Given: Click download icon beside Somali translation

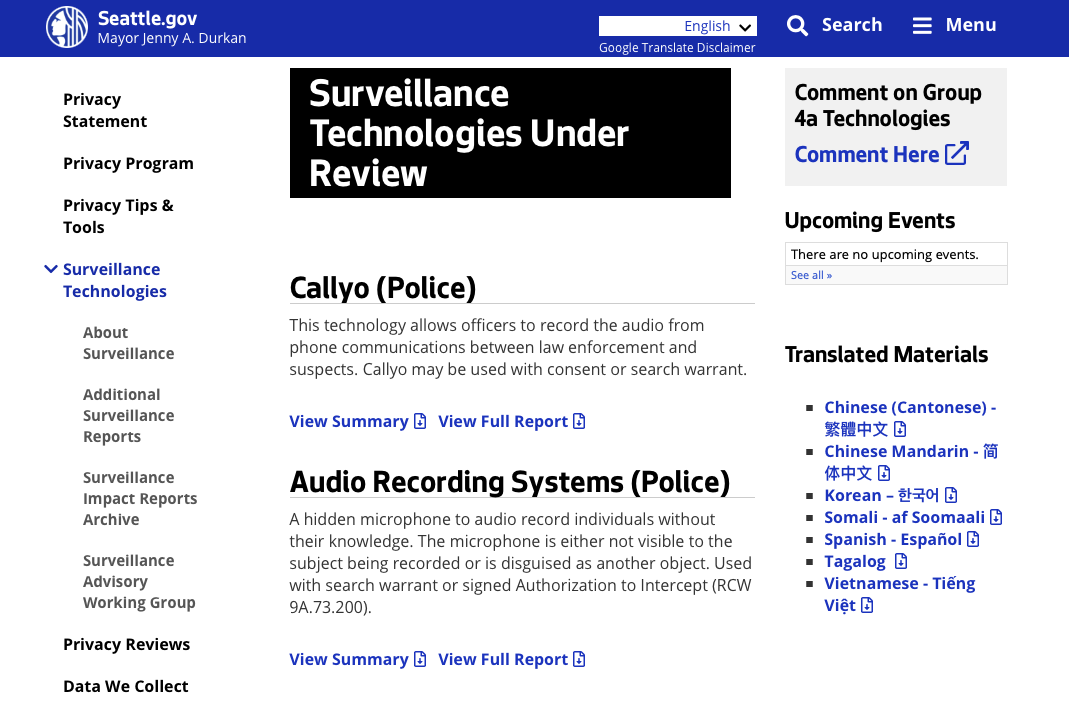Looking at the screenshot, I should [x=996, y=518].
